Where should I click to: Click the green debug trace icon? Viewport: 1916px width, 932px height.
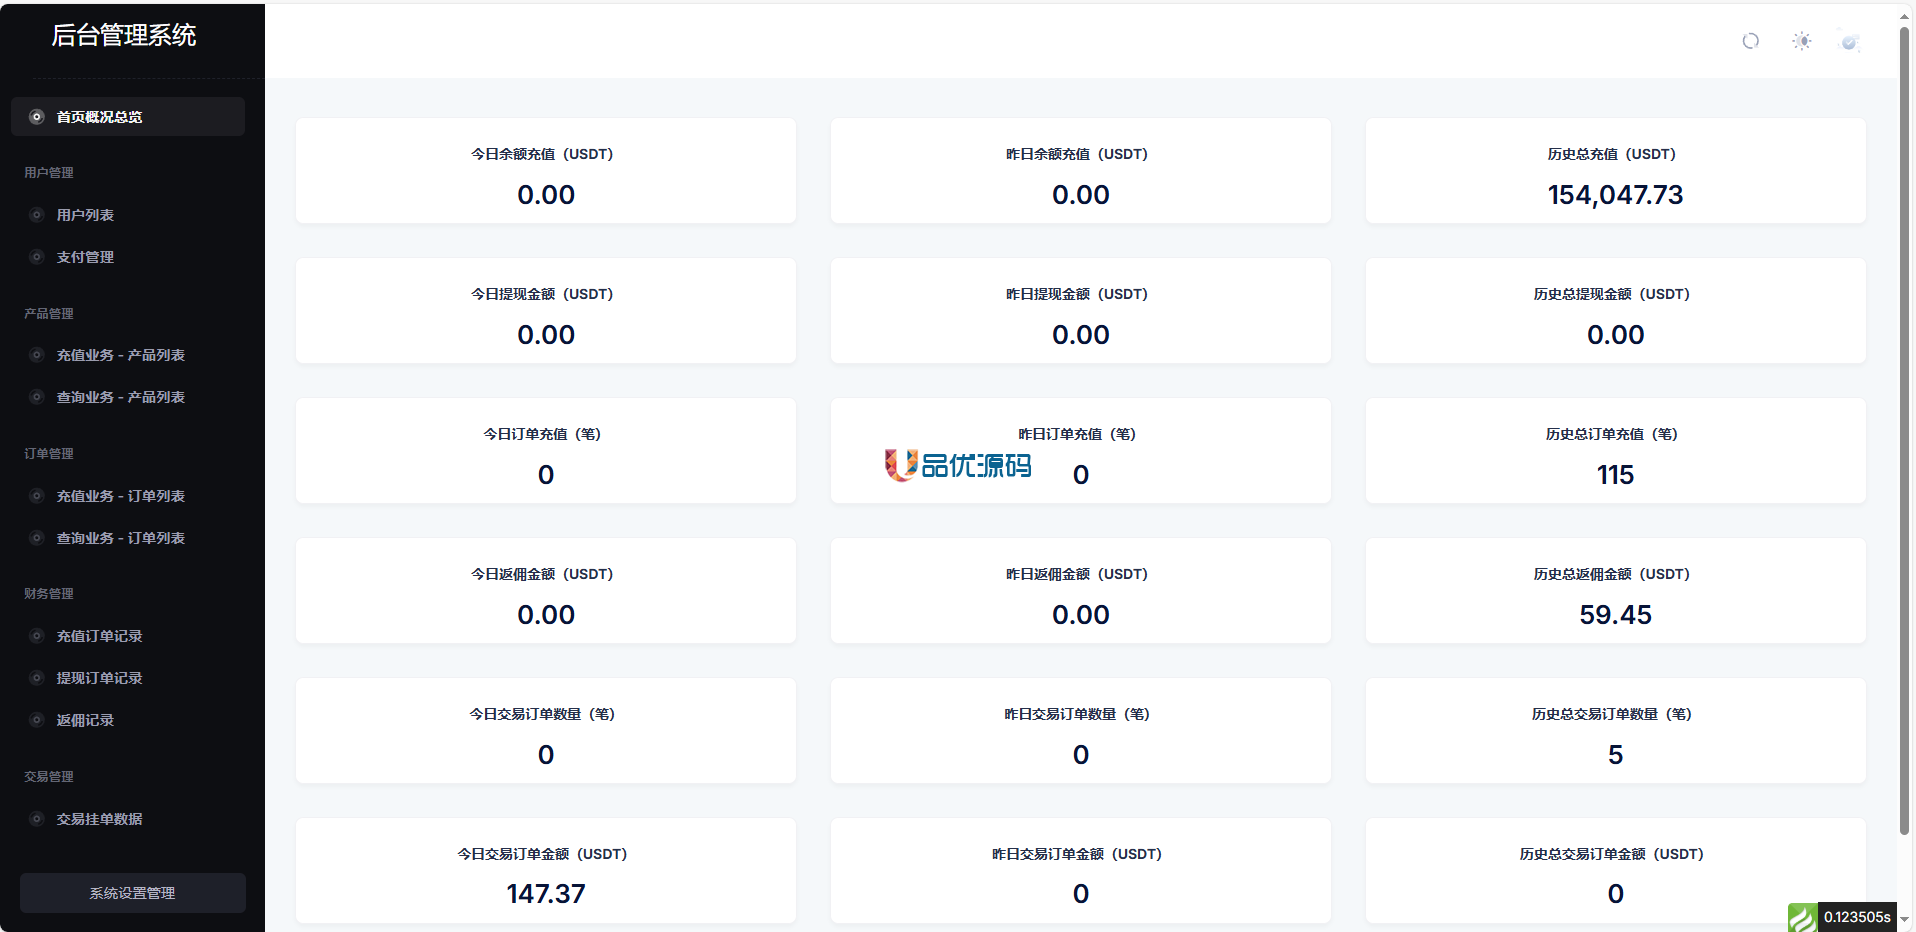pyautogui.click(x=1802, y=917)
